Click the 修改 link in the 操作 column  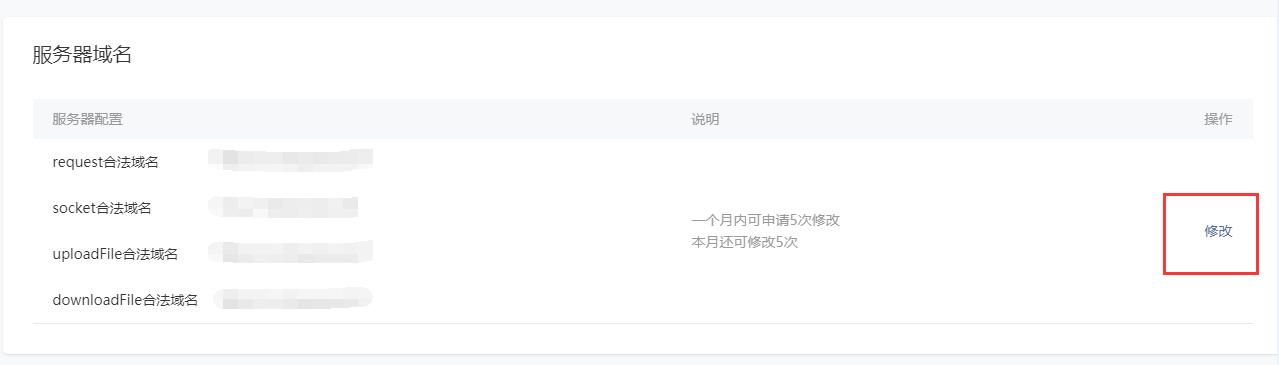(1218, 231)
